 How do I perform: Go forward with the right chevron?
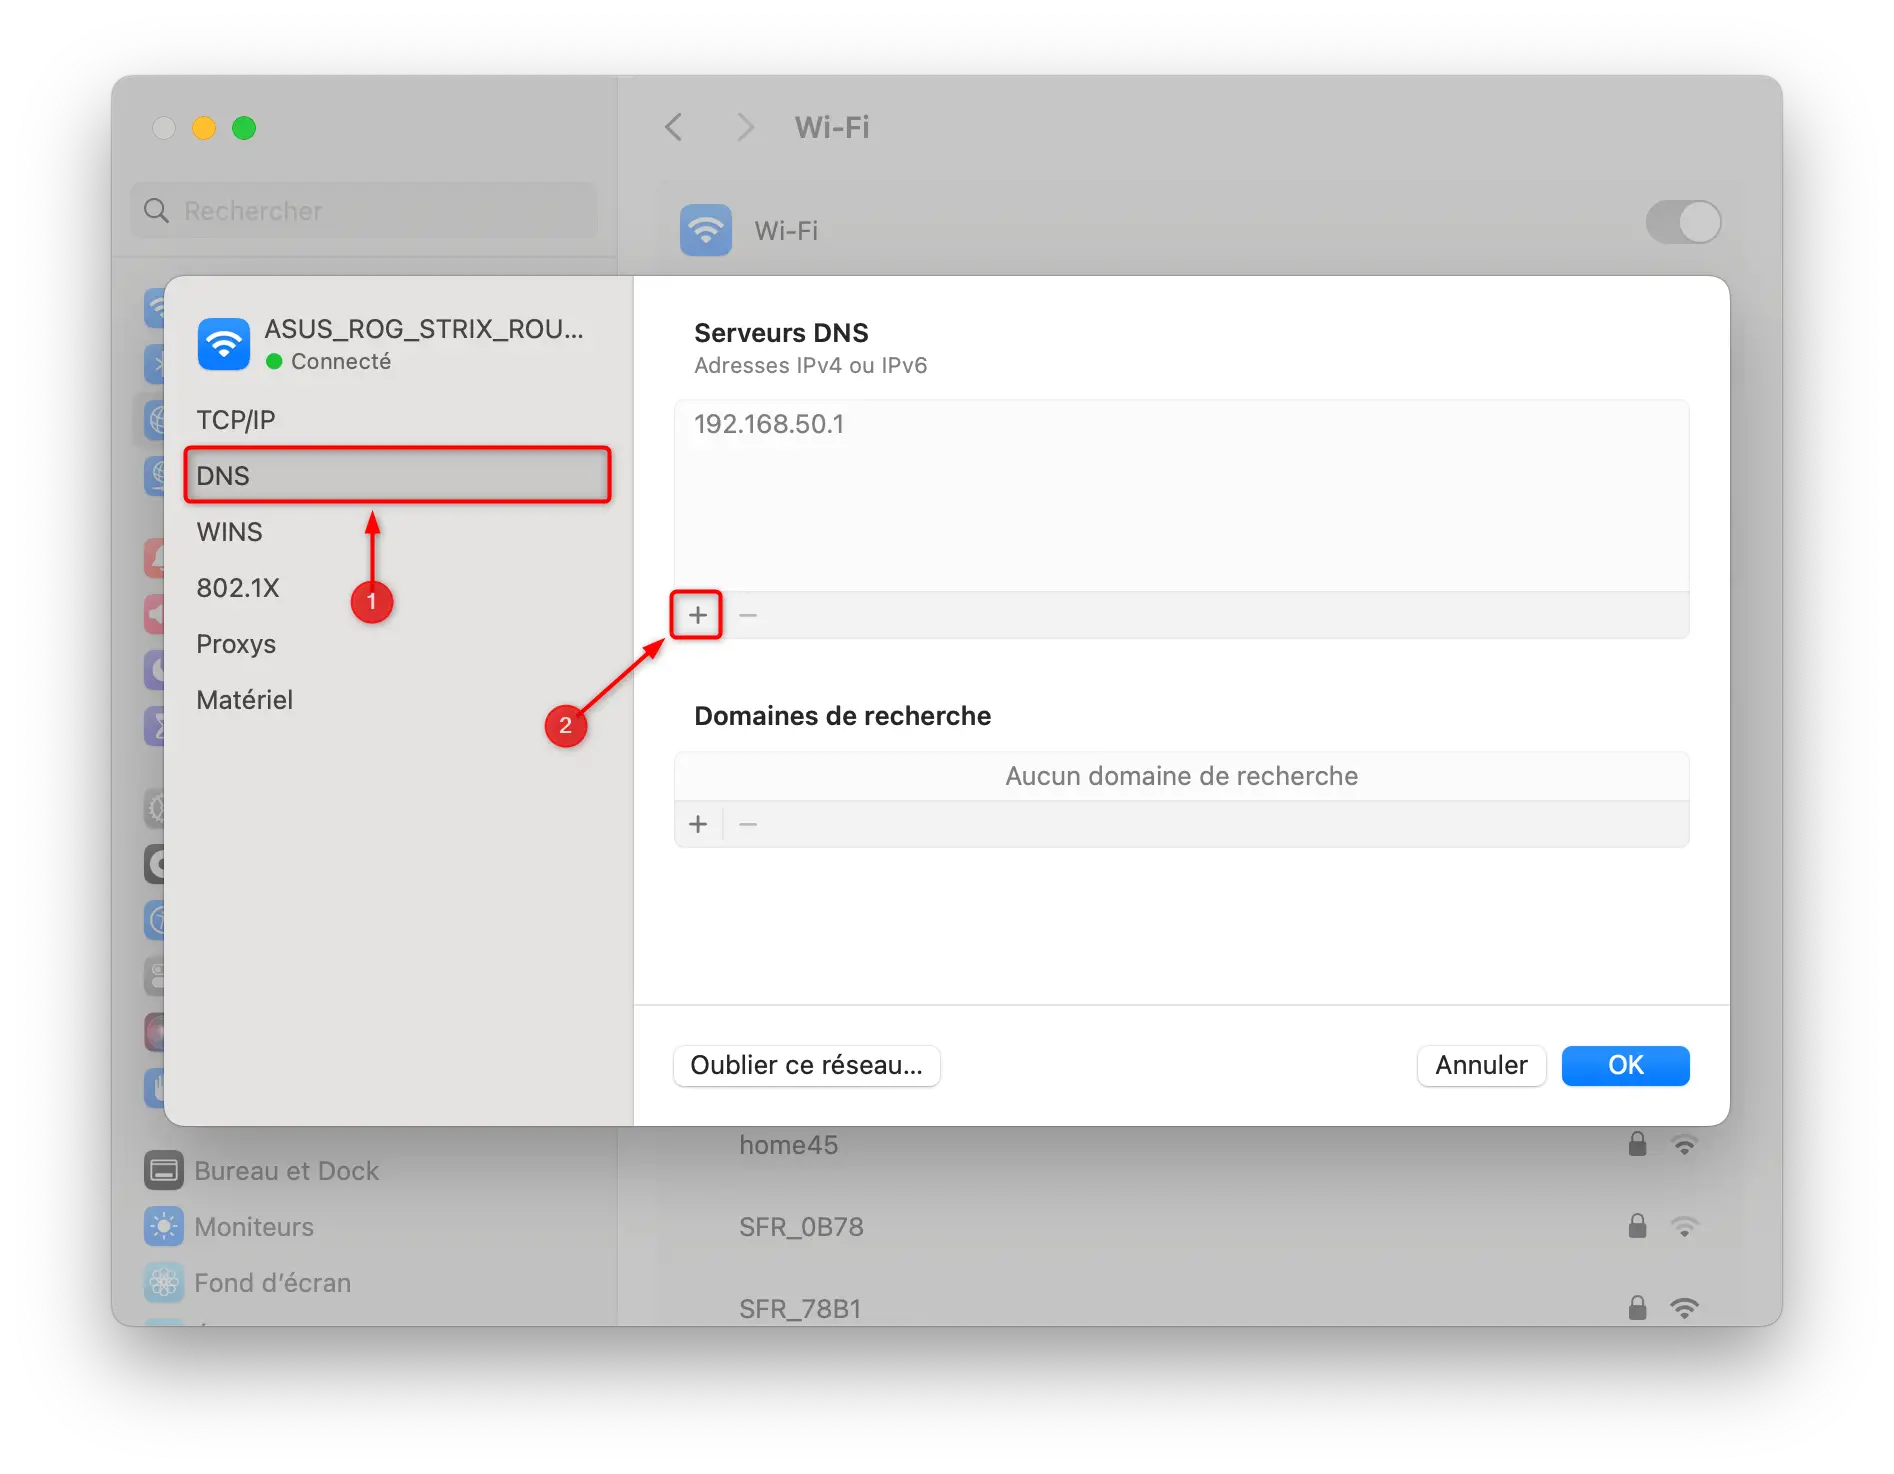(x=744, y=127)
